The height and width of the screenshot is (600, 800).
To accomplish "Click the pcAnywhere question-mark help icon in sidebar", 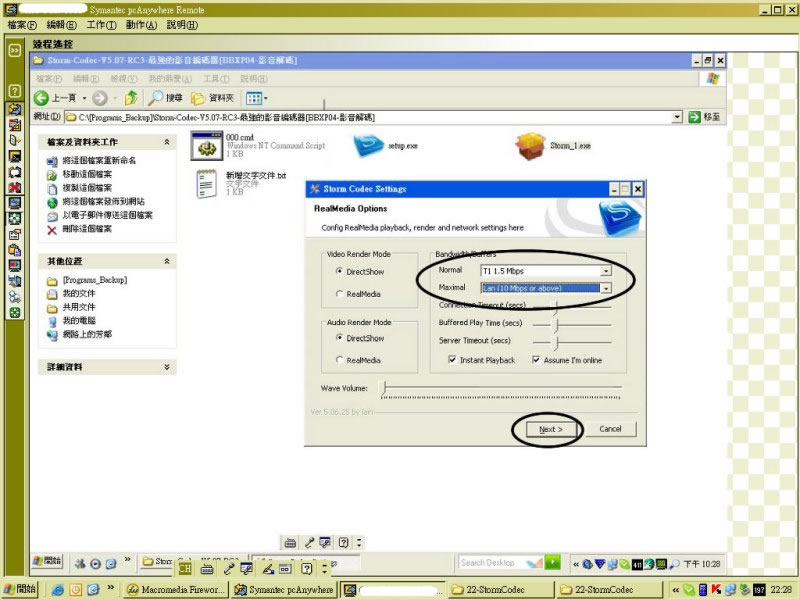I will [x=15, y=91].
